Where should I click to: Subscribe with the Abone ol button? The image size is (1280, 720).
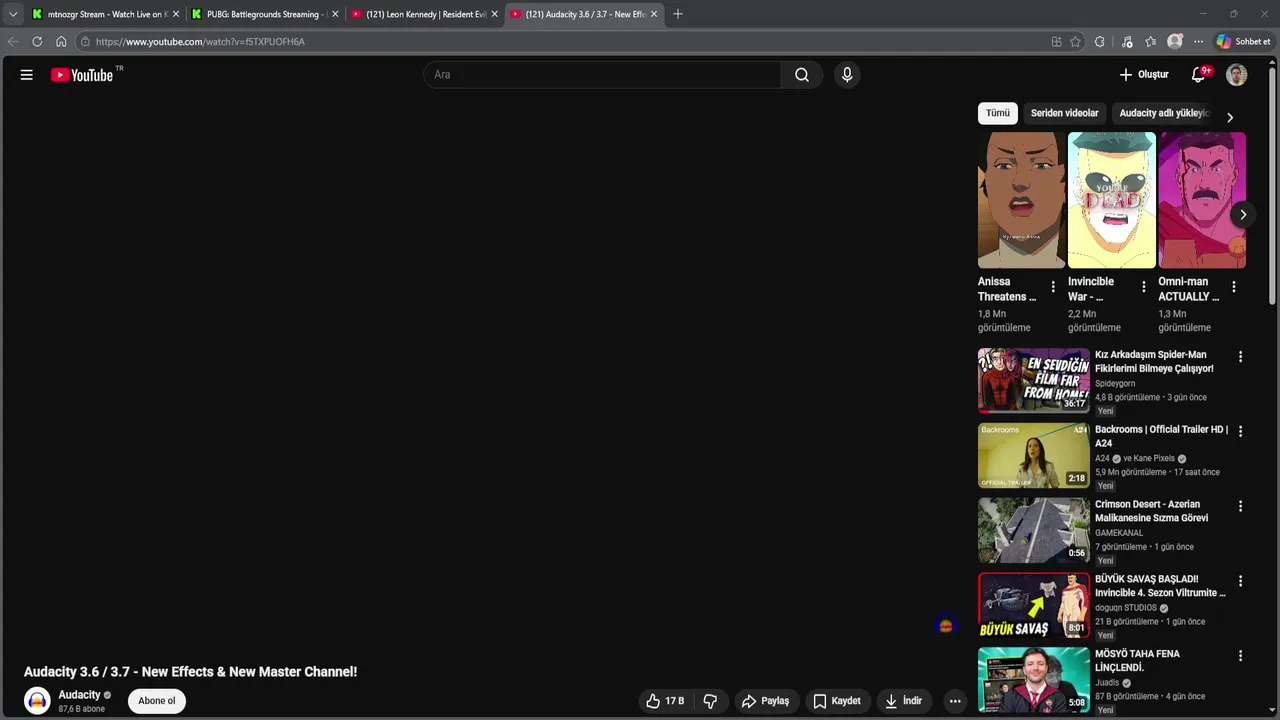pyautogui.click(x=157, y=701)
